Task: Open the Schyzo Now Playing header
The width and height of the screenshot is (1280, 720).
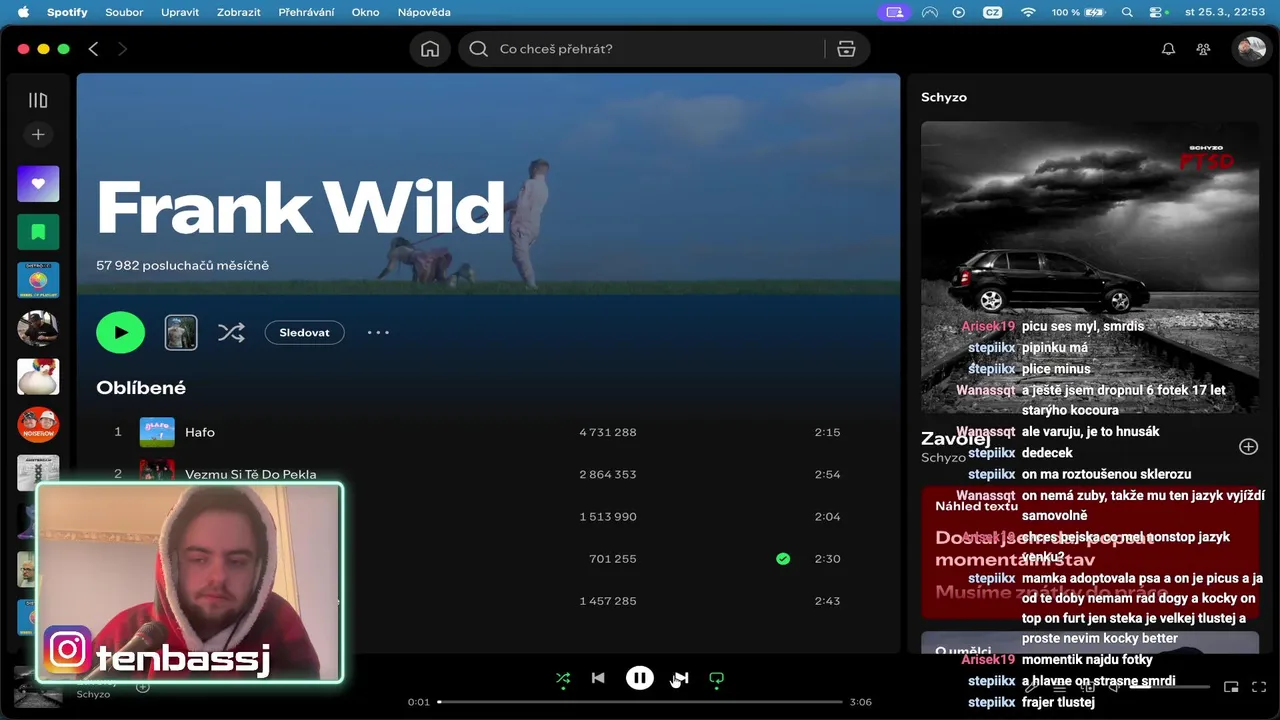Action: (944, 97)
